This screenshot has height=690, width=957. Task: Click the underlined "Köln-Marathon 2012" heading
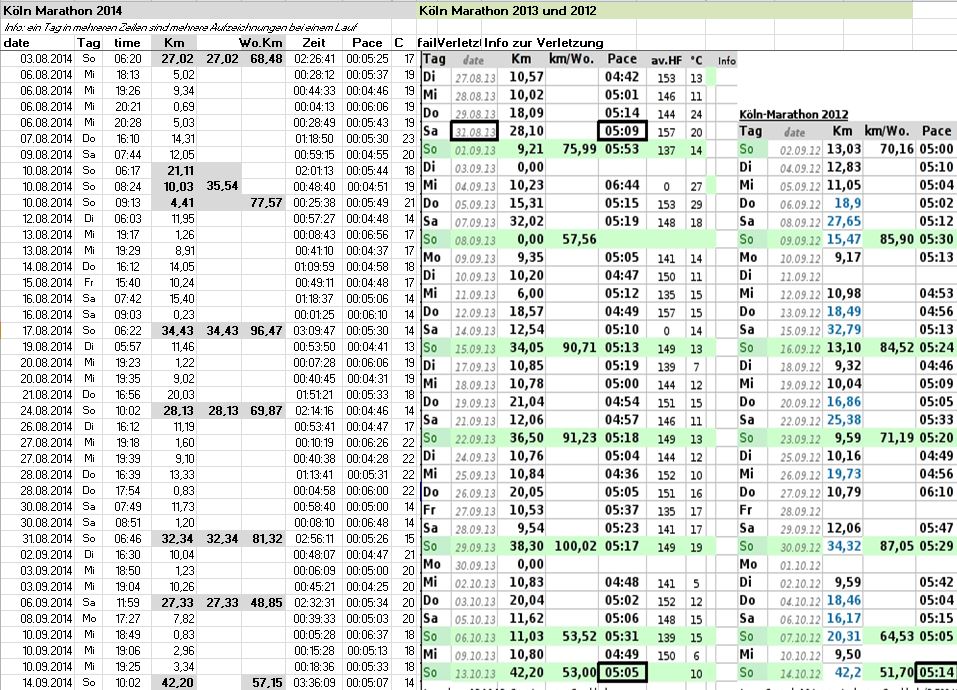793,114
